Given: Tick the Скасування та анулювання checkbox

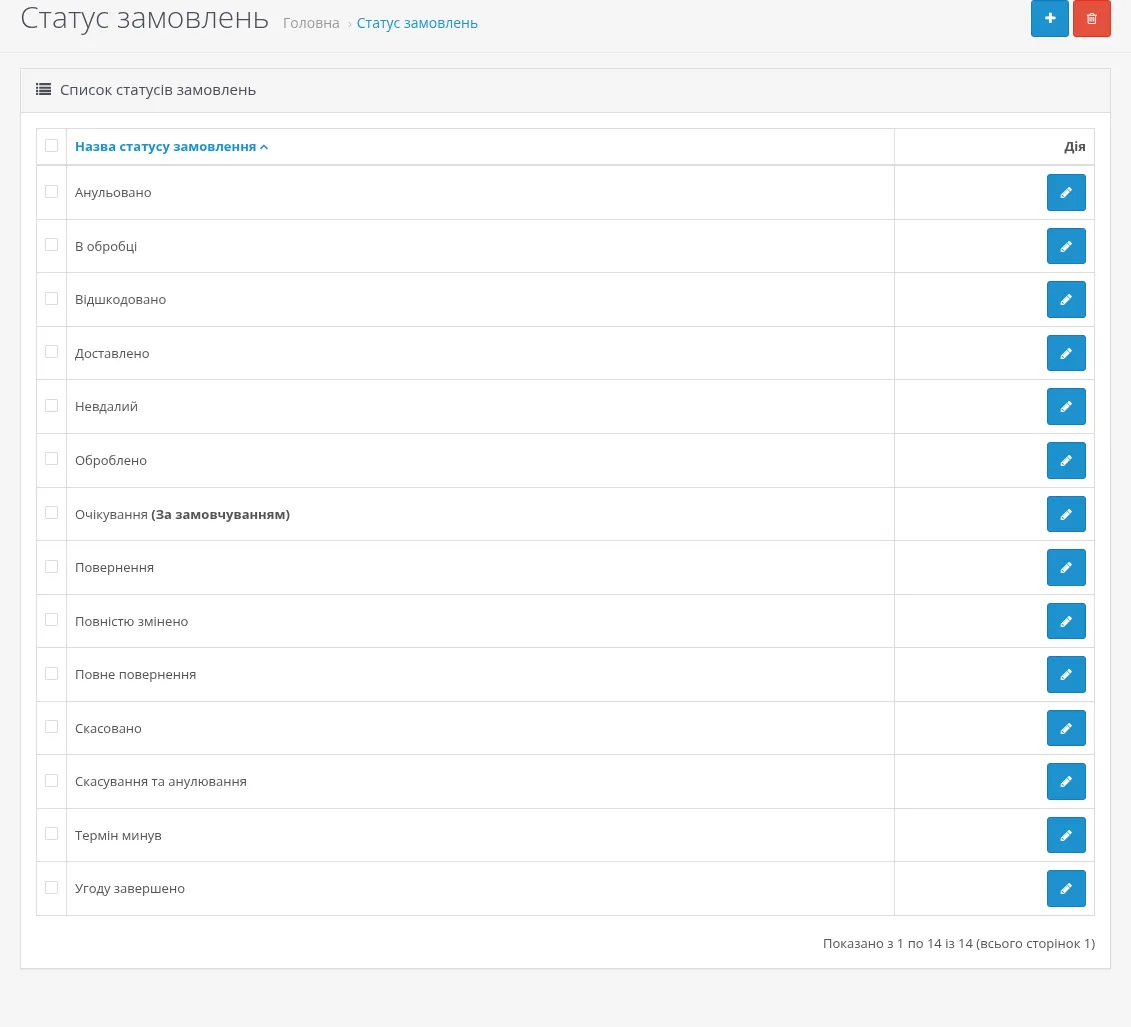Looking at the screenshot, I should coord(51,780).
